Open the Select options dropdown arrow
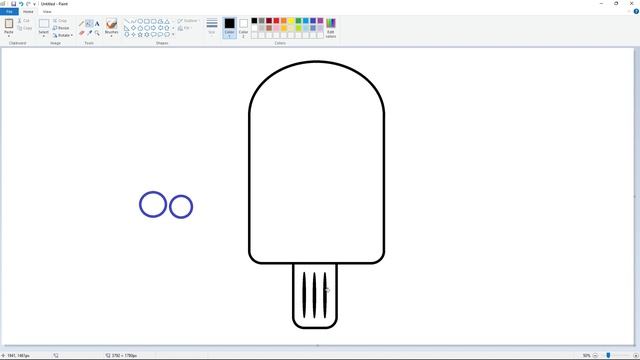This screenshot has width=640, height=360. 44,36
